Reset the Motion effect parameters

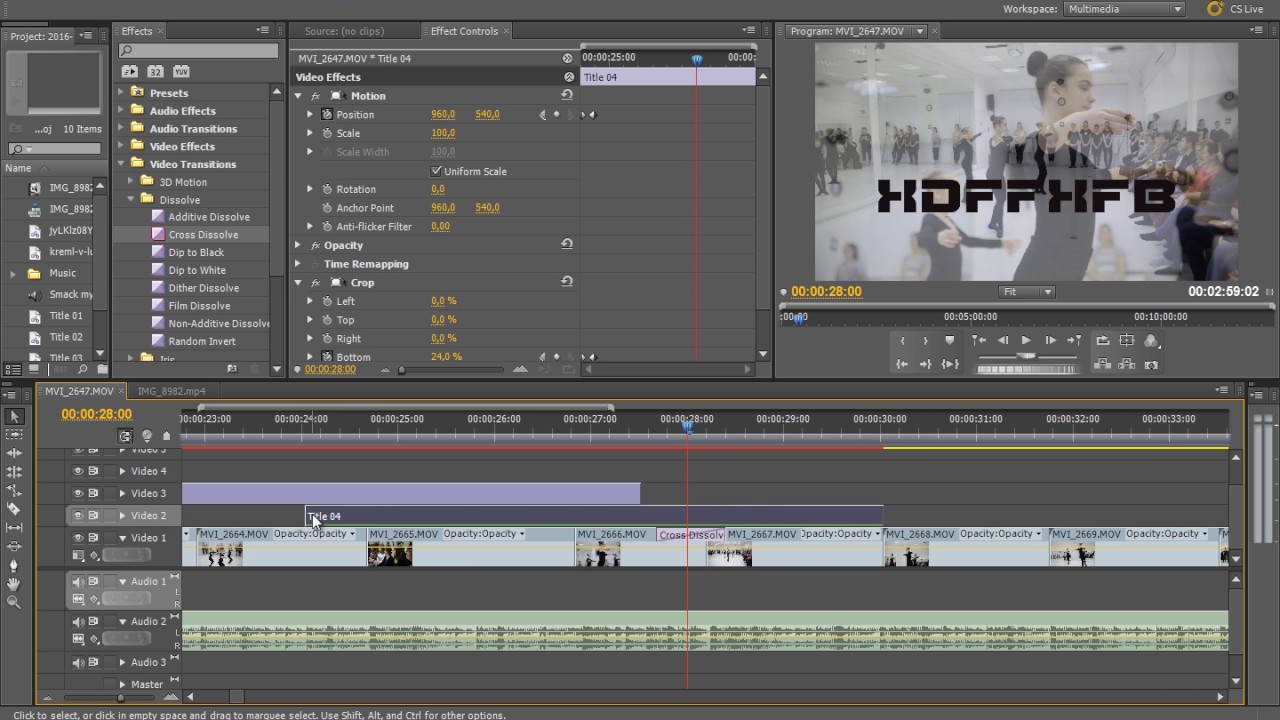567,95
